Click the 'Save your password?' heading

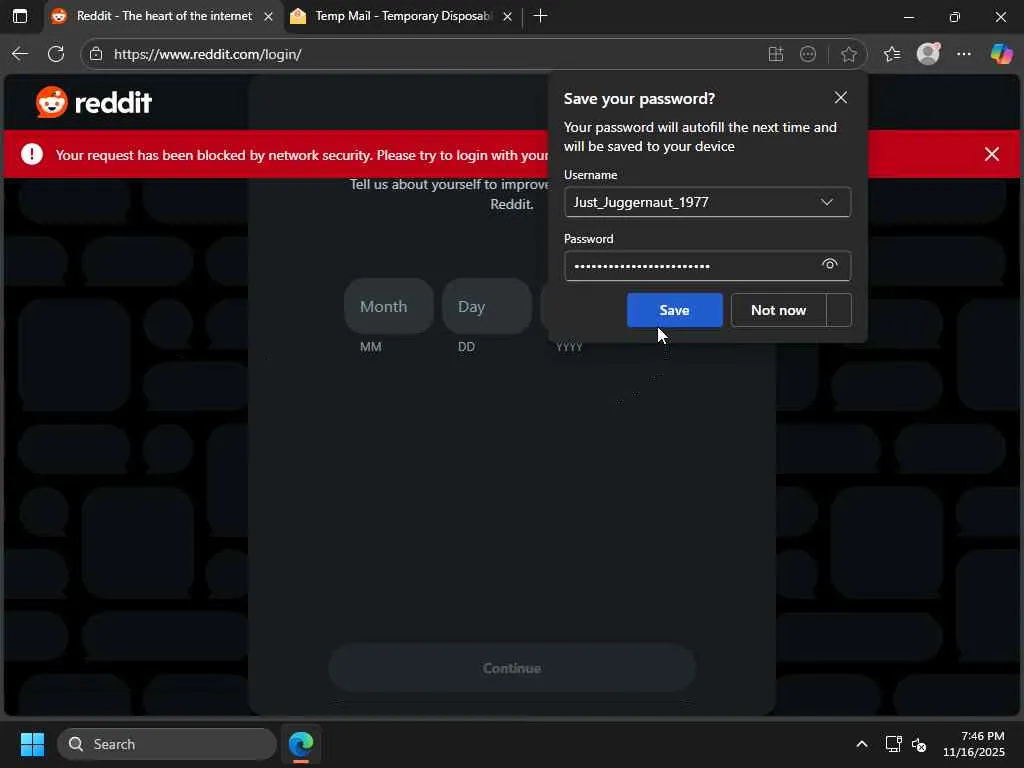(x=639, y=99)
